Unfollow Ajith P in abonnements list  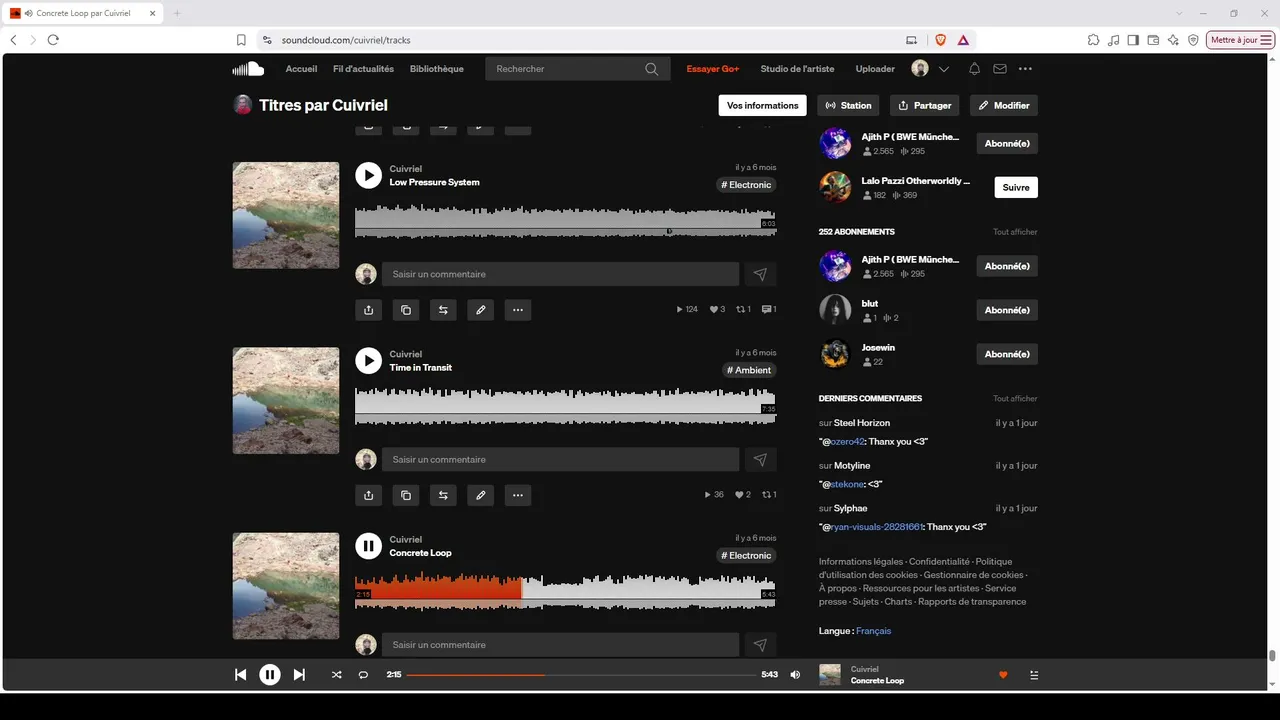coord(1007,266)
